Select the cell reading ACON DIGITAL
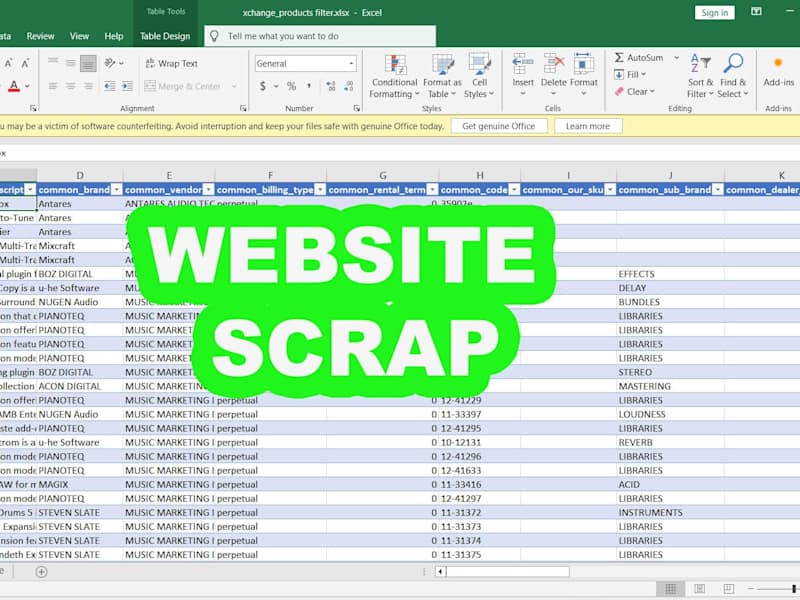This screenshot has width=800, height=600. click(80, 386)
